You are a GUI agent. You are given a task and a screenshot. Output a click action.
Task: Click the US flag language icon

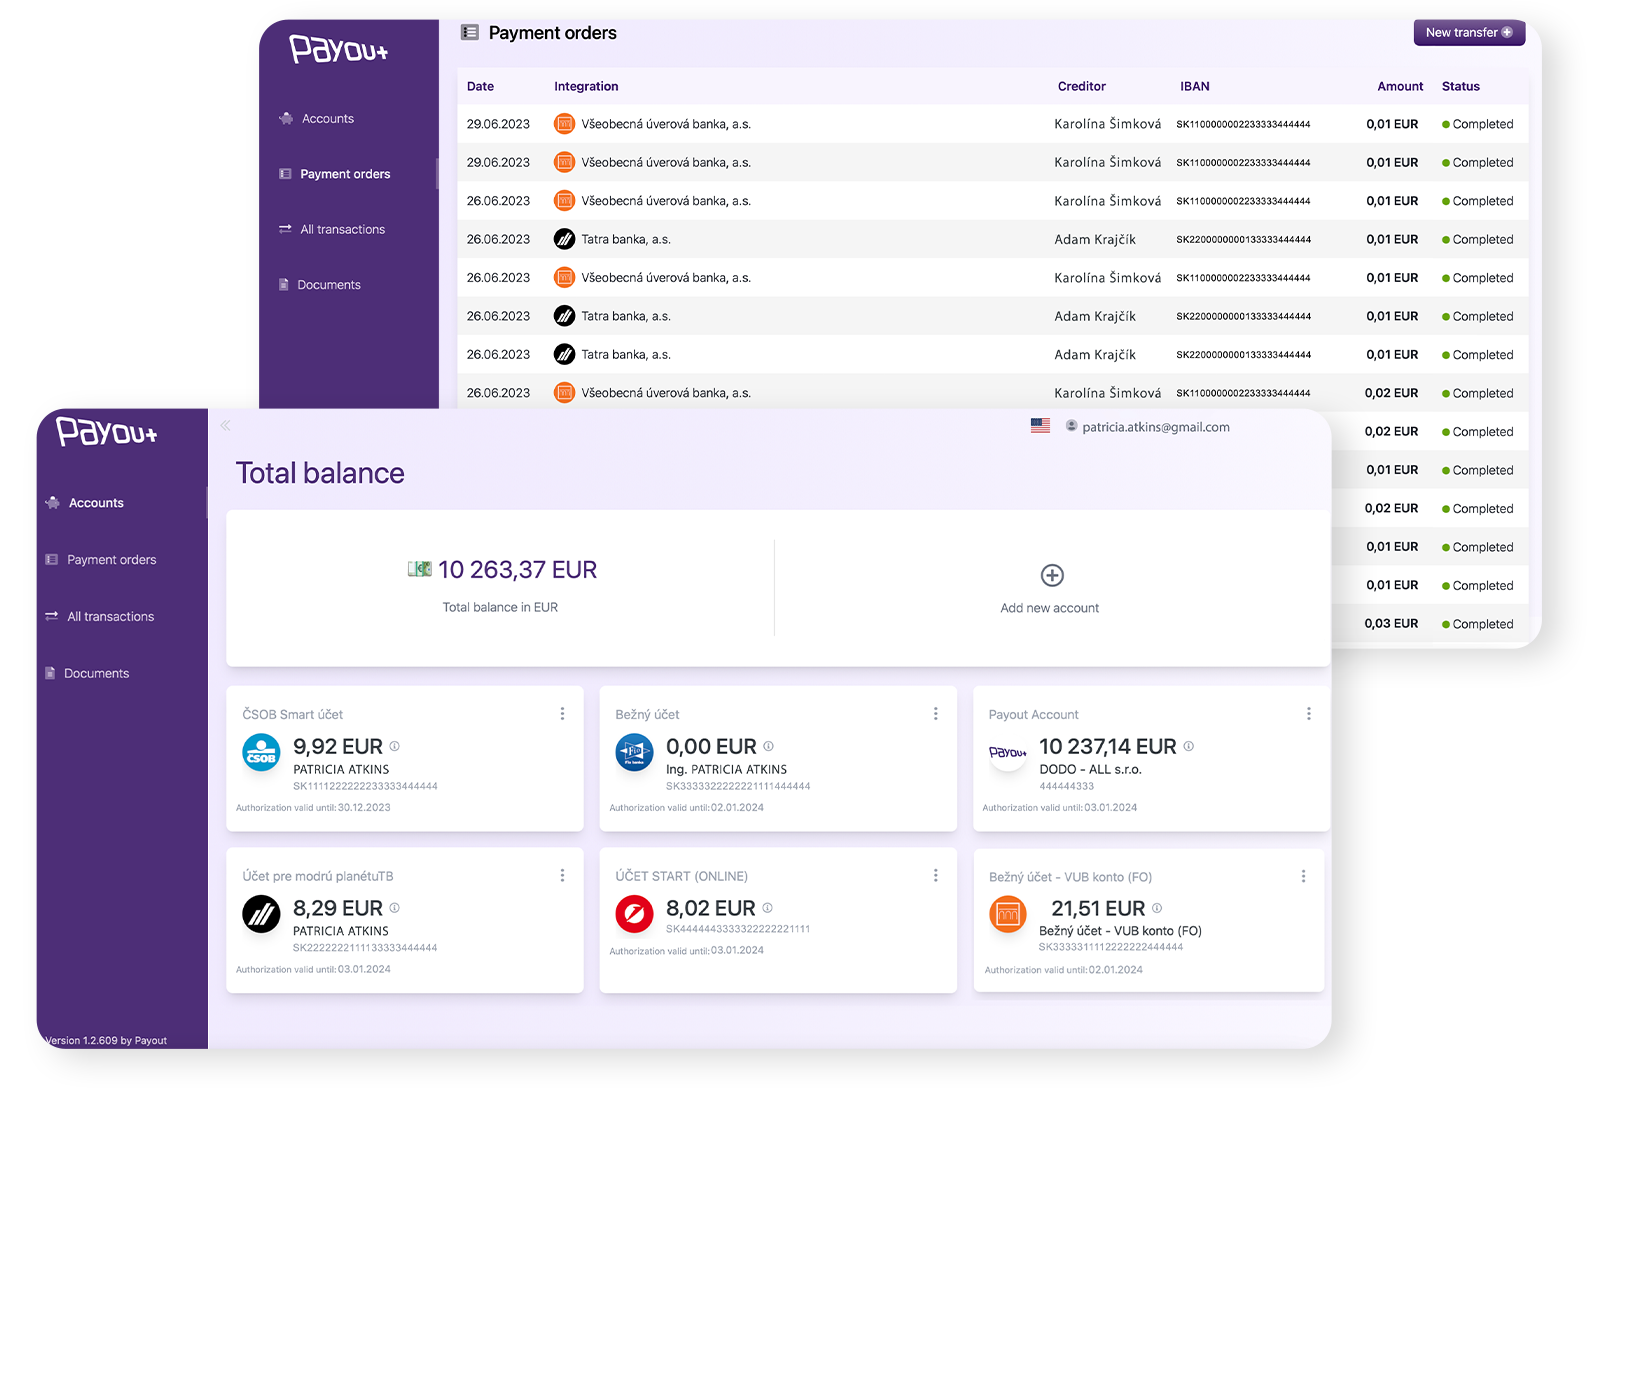pos(1040,426)
